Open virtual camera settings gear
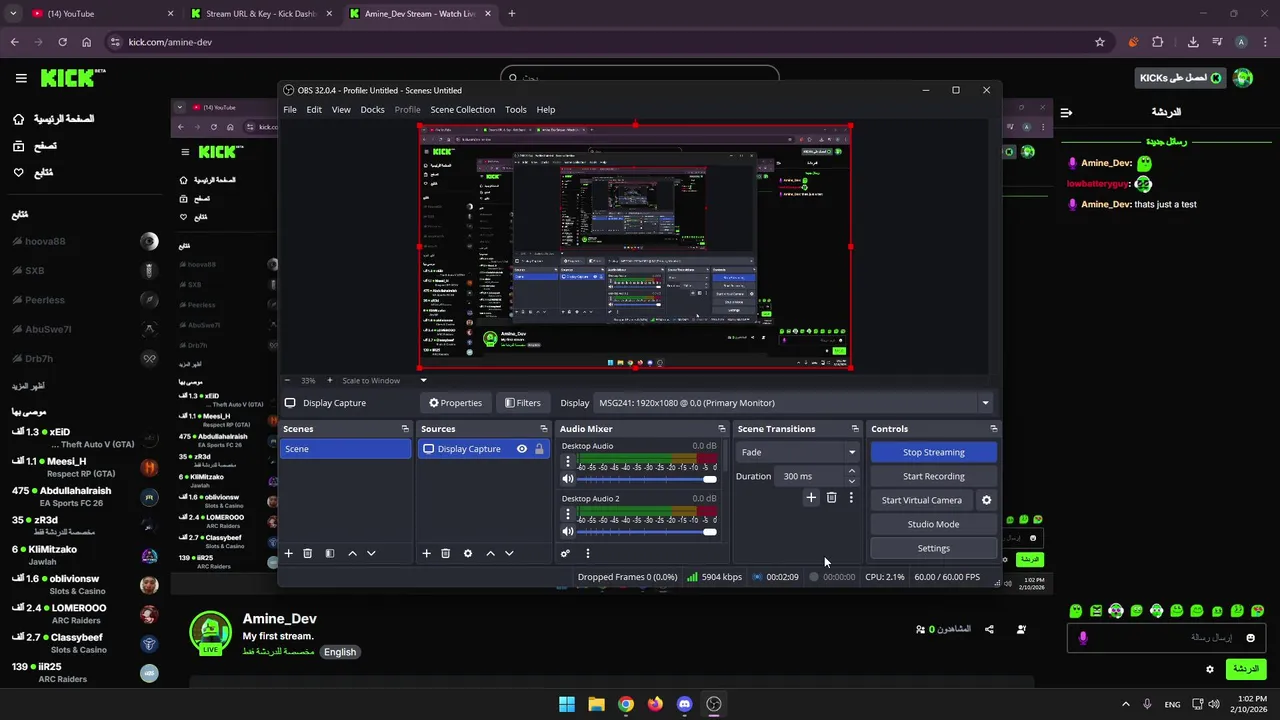 coord(986,500)
